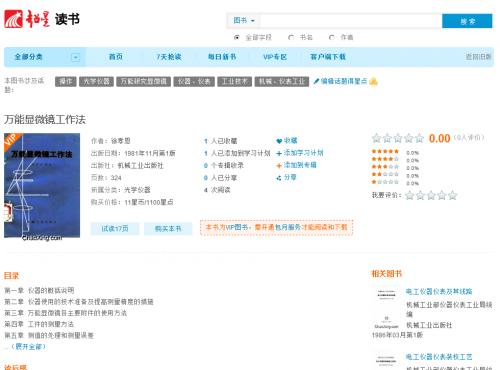The width and height of the screenshot is (500, 370).
Task: Open the 每日新书 tab
Action: [222, 57]
